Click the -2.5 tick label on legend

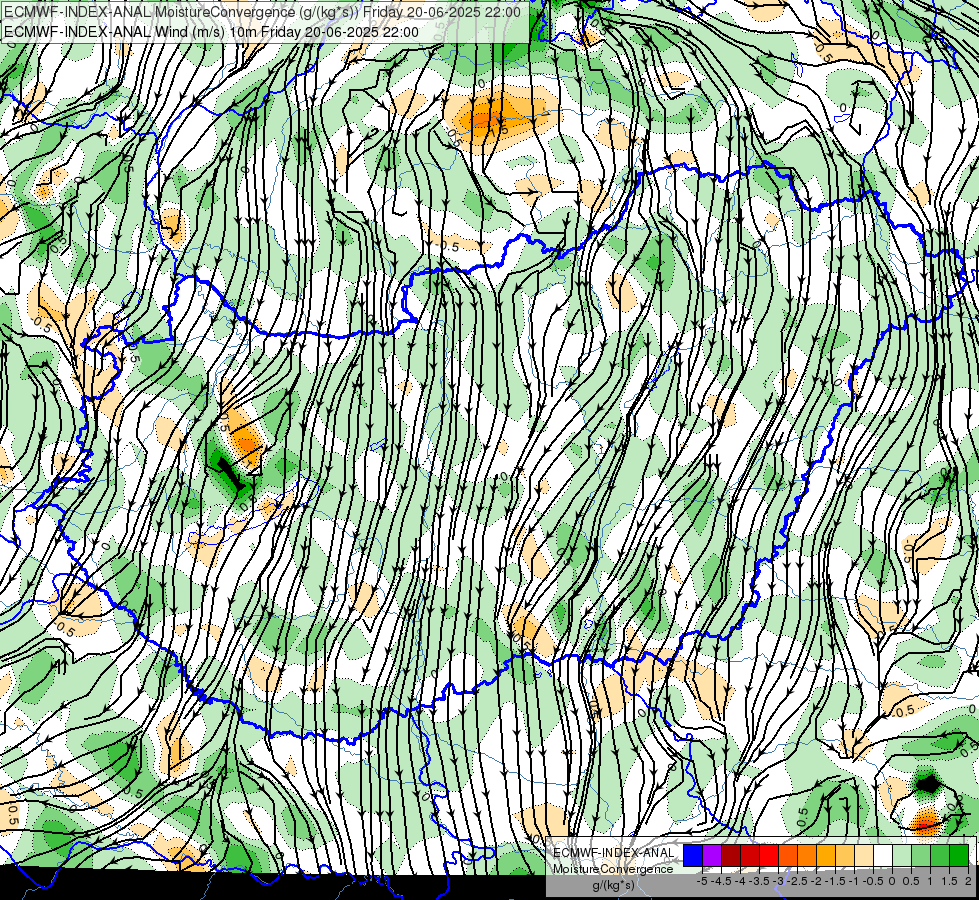coord(797,881)
